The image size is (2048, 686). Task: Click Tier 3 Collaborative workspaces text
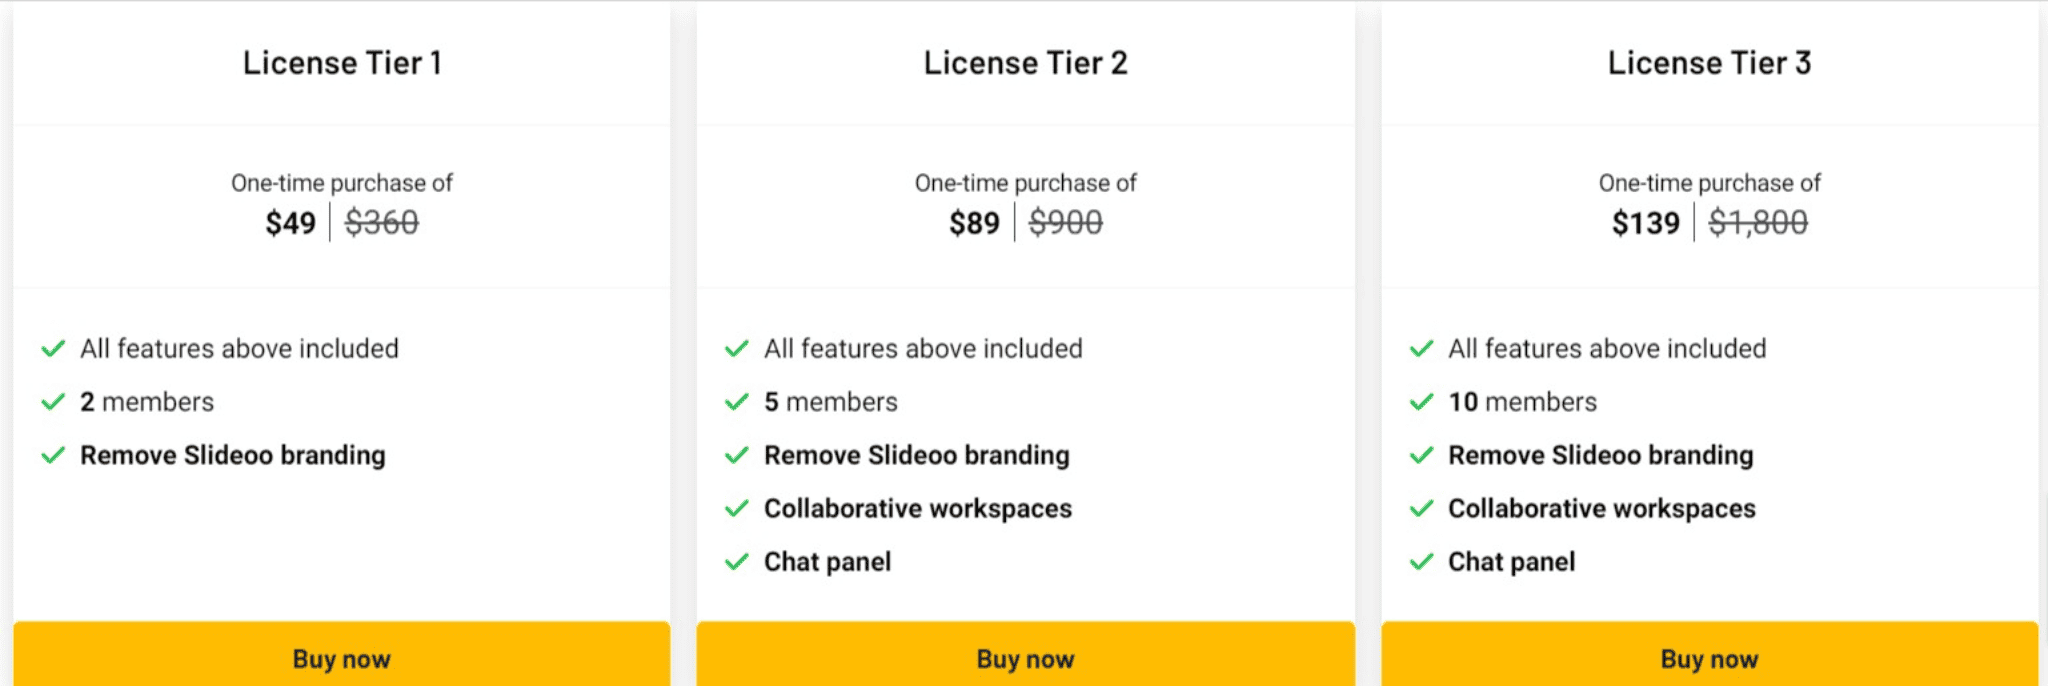[1601, 509]
